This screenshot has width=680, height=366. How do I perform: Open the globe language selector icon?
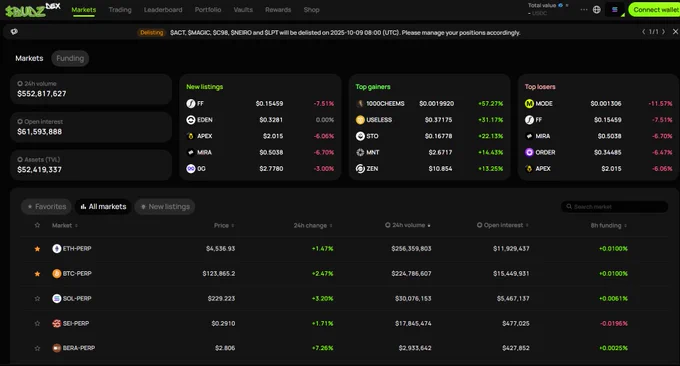(x=597, y=10)
